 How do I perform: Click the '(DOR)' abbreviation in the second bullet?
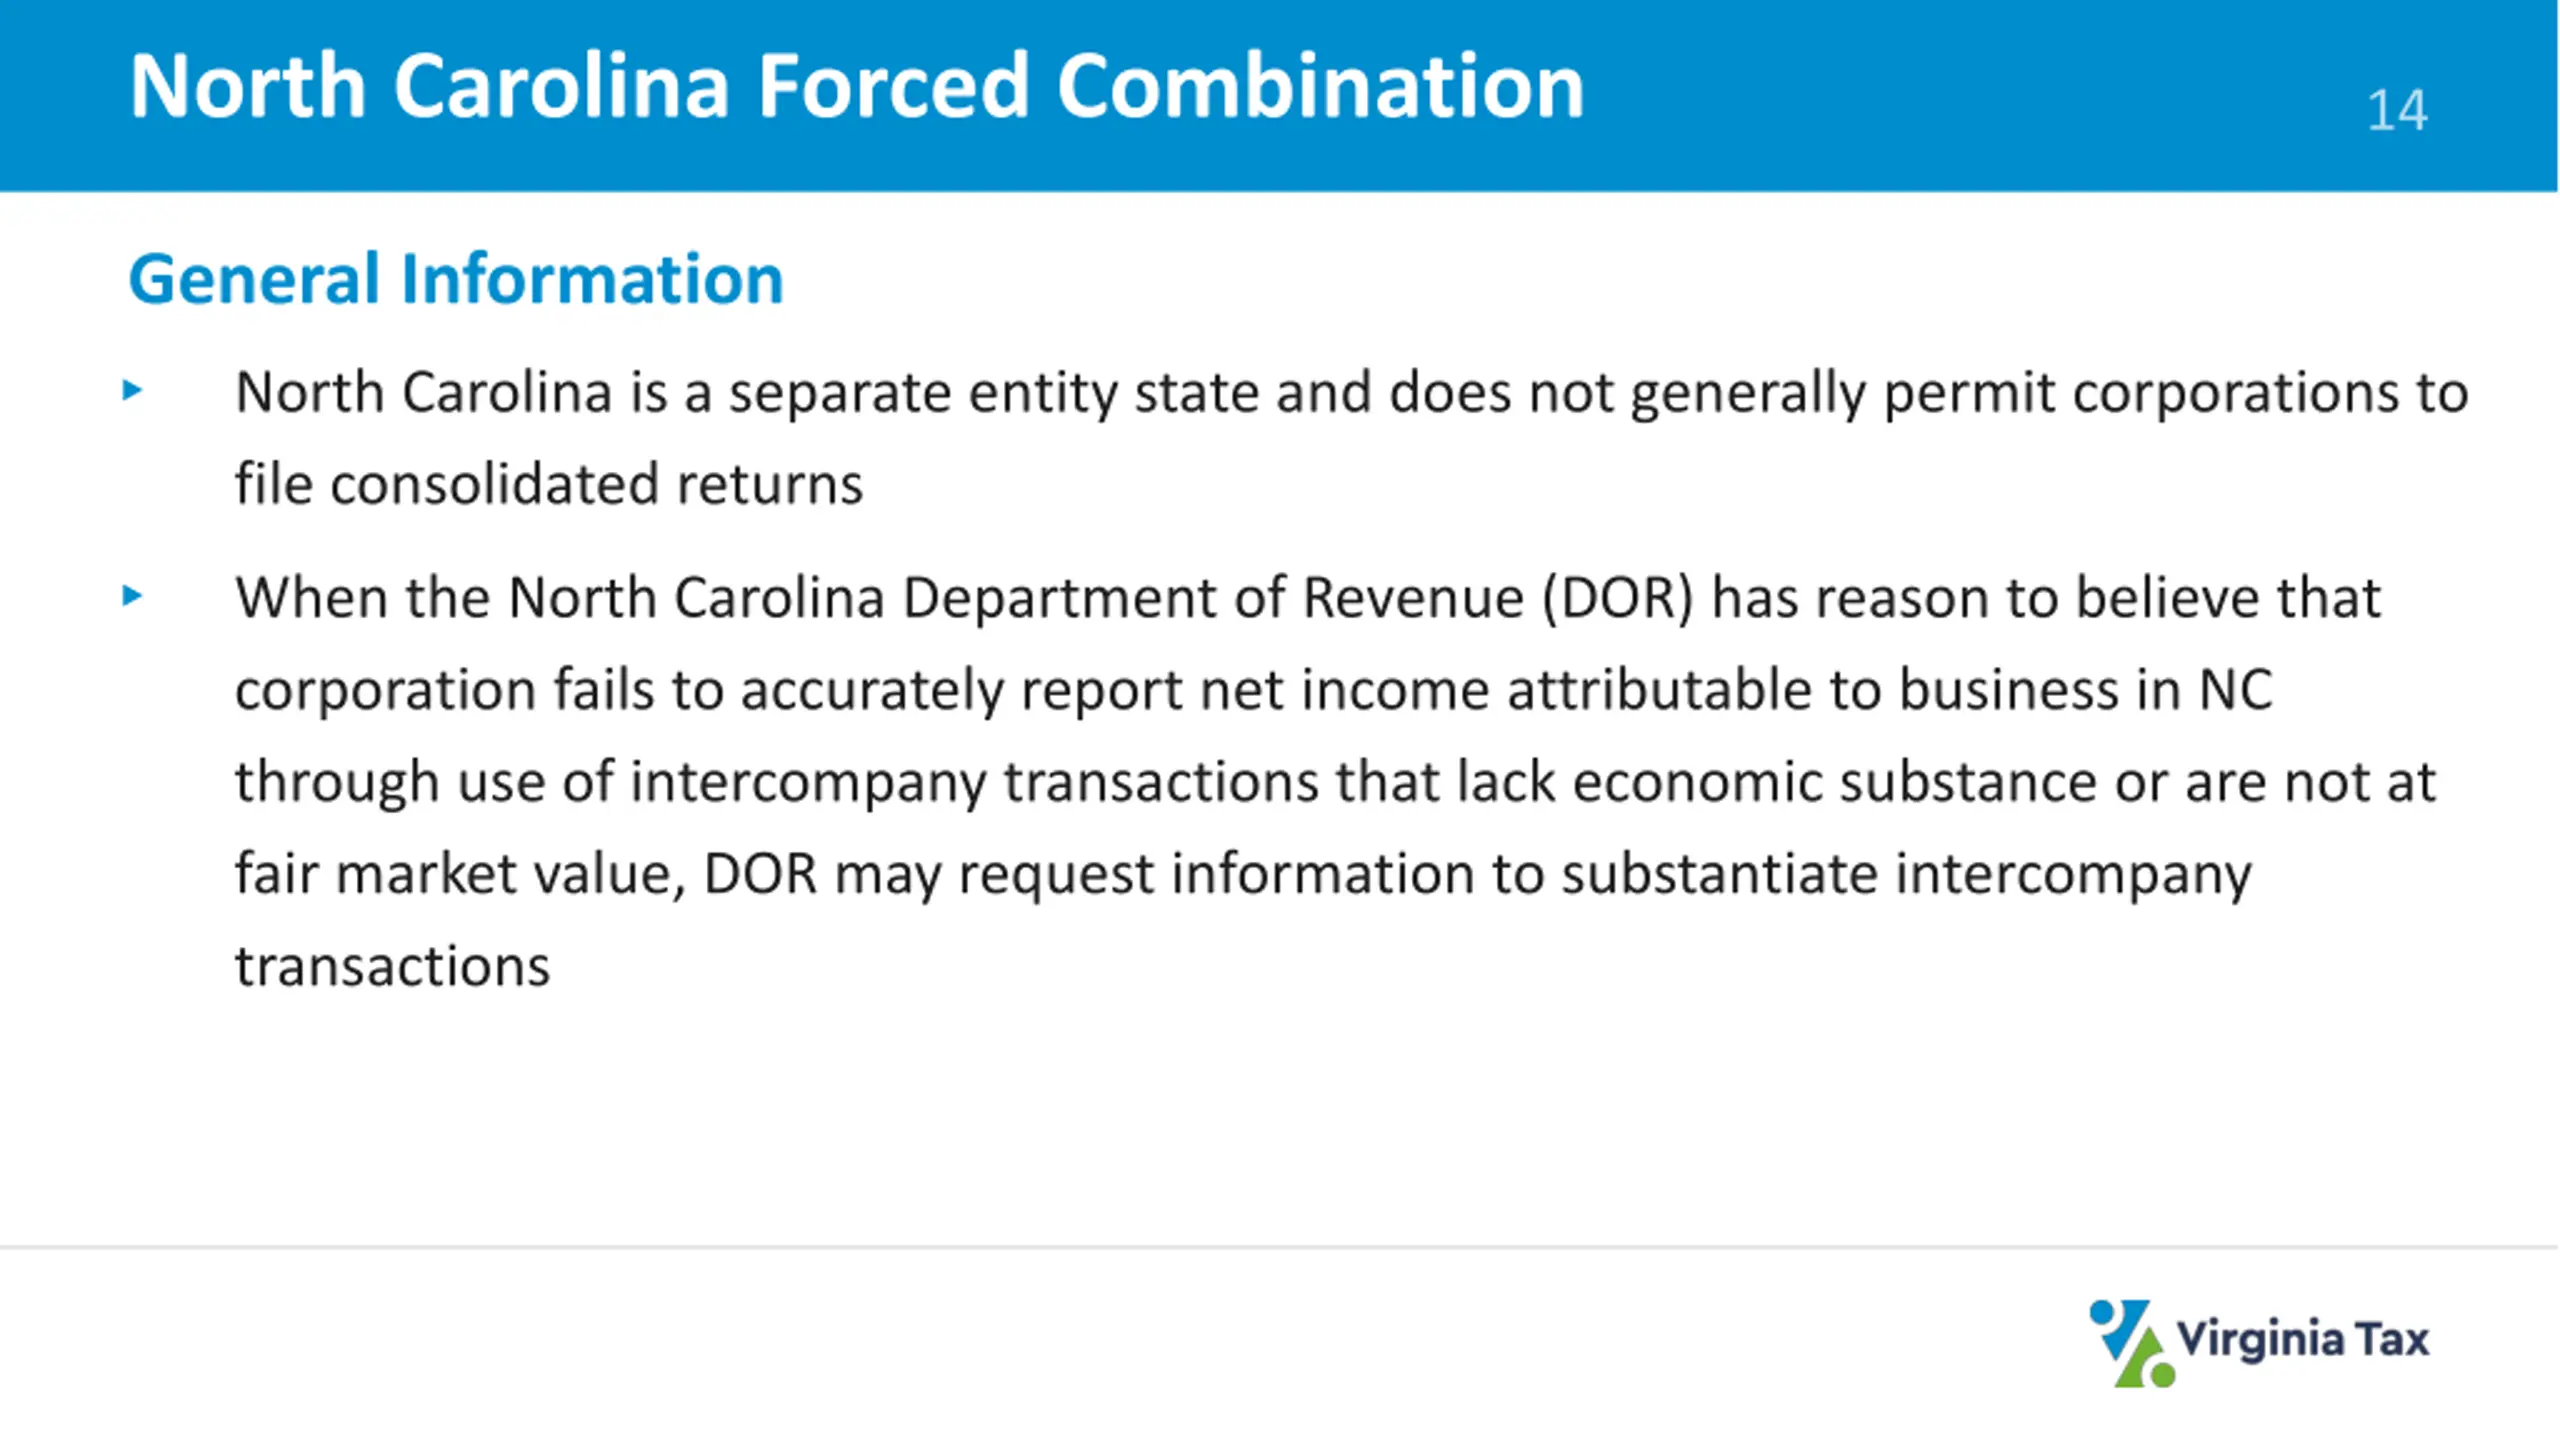tap(1618, 598)
